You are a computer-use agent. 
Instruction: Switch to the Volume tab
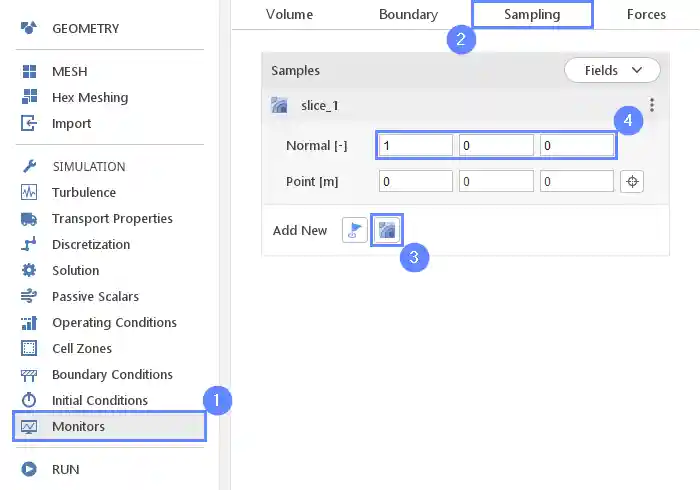coord(289,15)
